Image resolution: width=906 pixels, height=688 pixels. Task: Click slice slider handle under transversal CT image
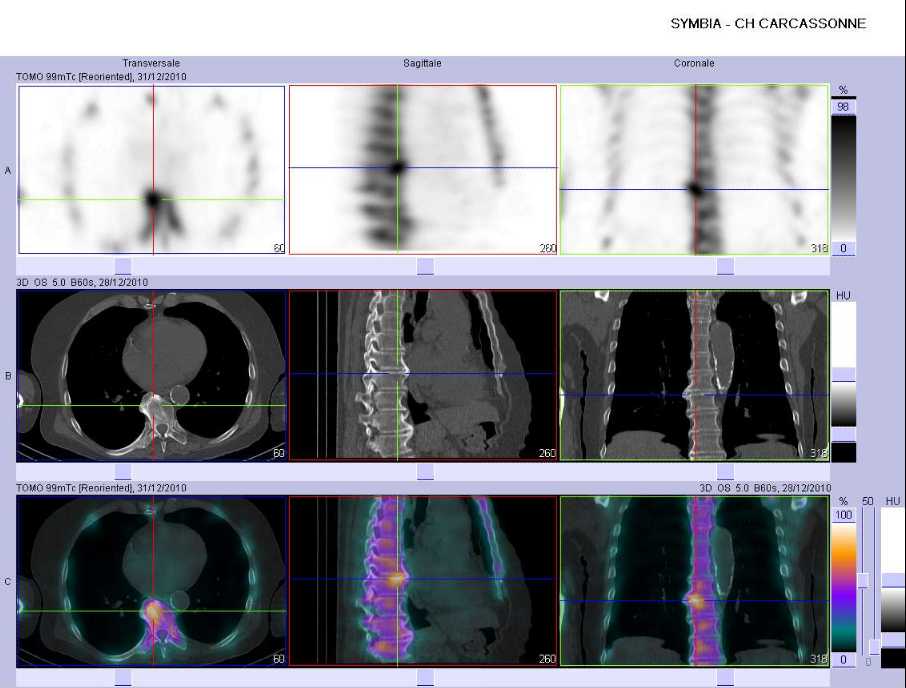point(123,472)
